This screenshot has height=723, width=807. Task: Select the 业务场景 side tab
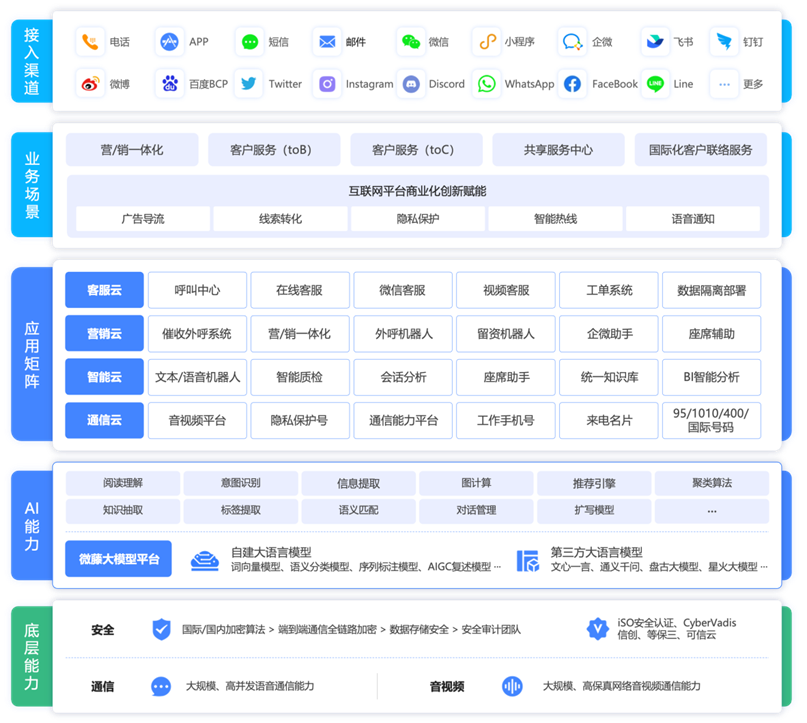[x=32, y=185]
